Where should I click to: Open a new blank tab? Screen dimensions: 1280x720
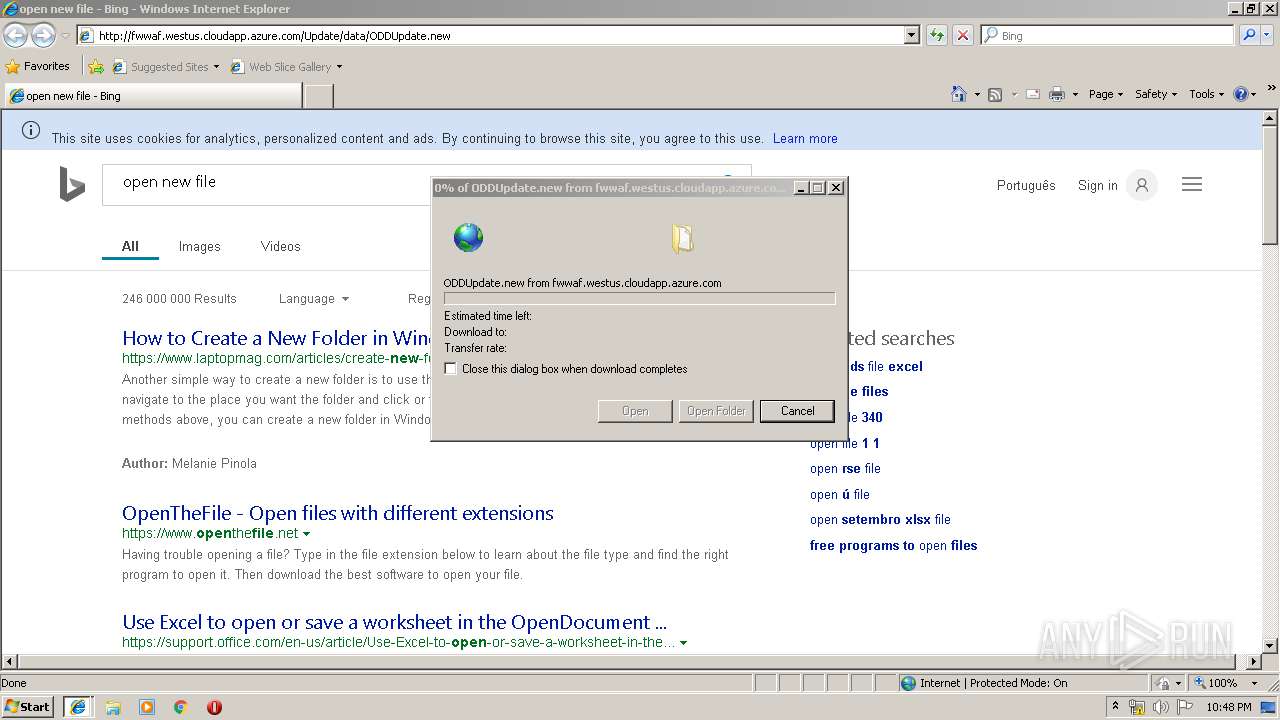click(318, 96)
